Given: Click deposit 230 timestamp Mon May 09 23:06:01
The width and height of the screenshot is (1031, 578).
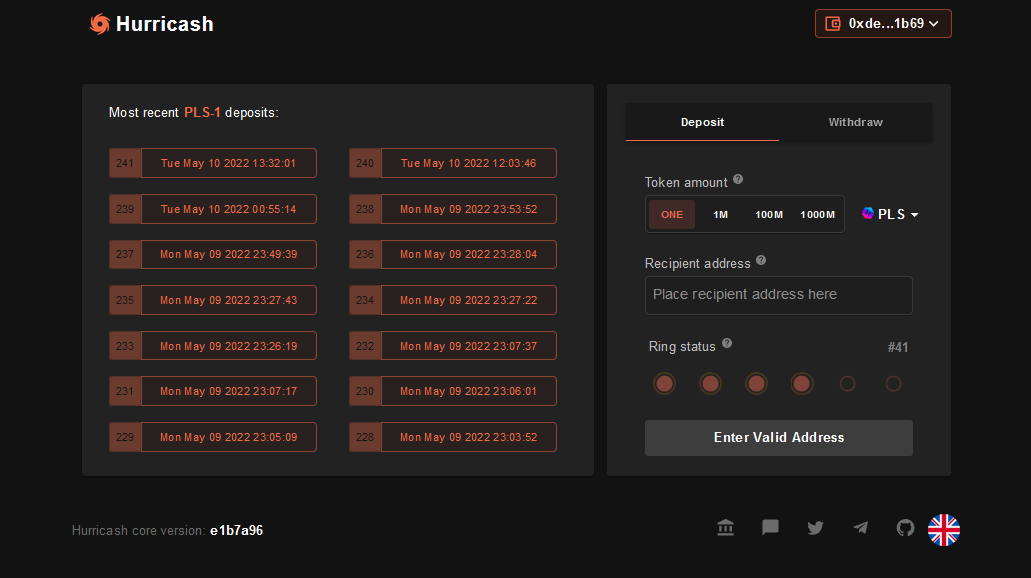Looking at the screenshot, I should point(469,391).
